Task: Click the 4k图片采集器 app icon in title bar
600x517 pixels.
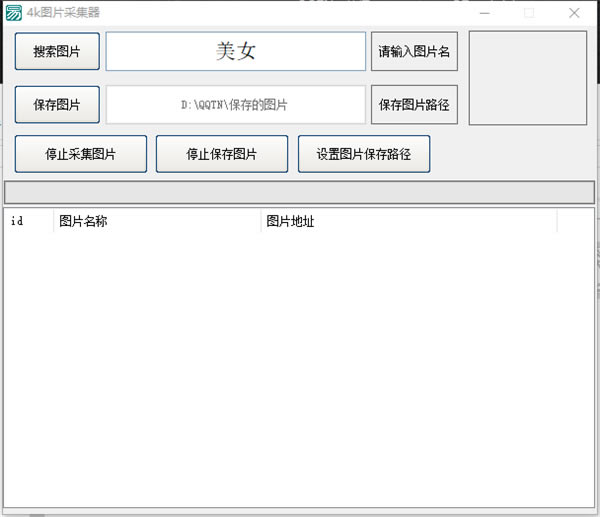Action: pyautogui.click(x=14, y=13)
